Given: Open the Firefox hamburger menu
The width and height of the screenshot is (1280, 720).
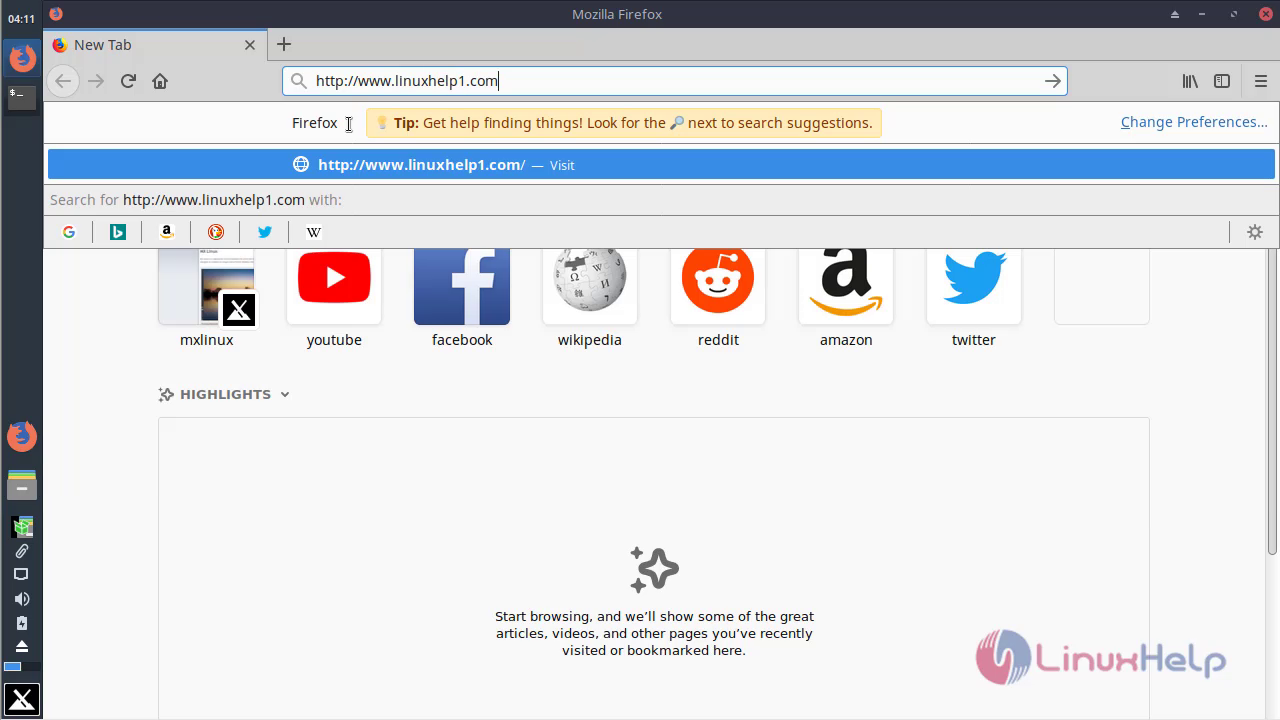Looking at the screenshot, I should 1260,81.
